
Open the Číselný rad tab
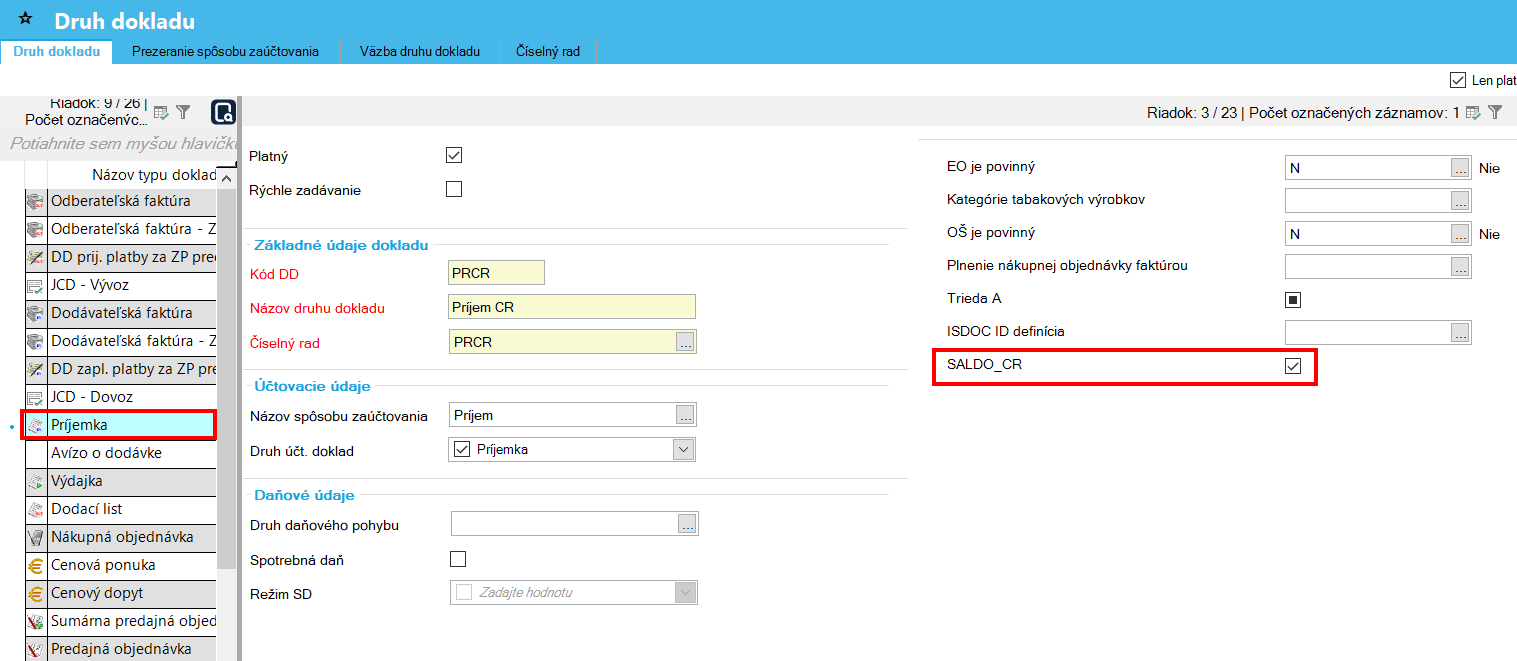[547, 51]
